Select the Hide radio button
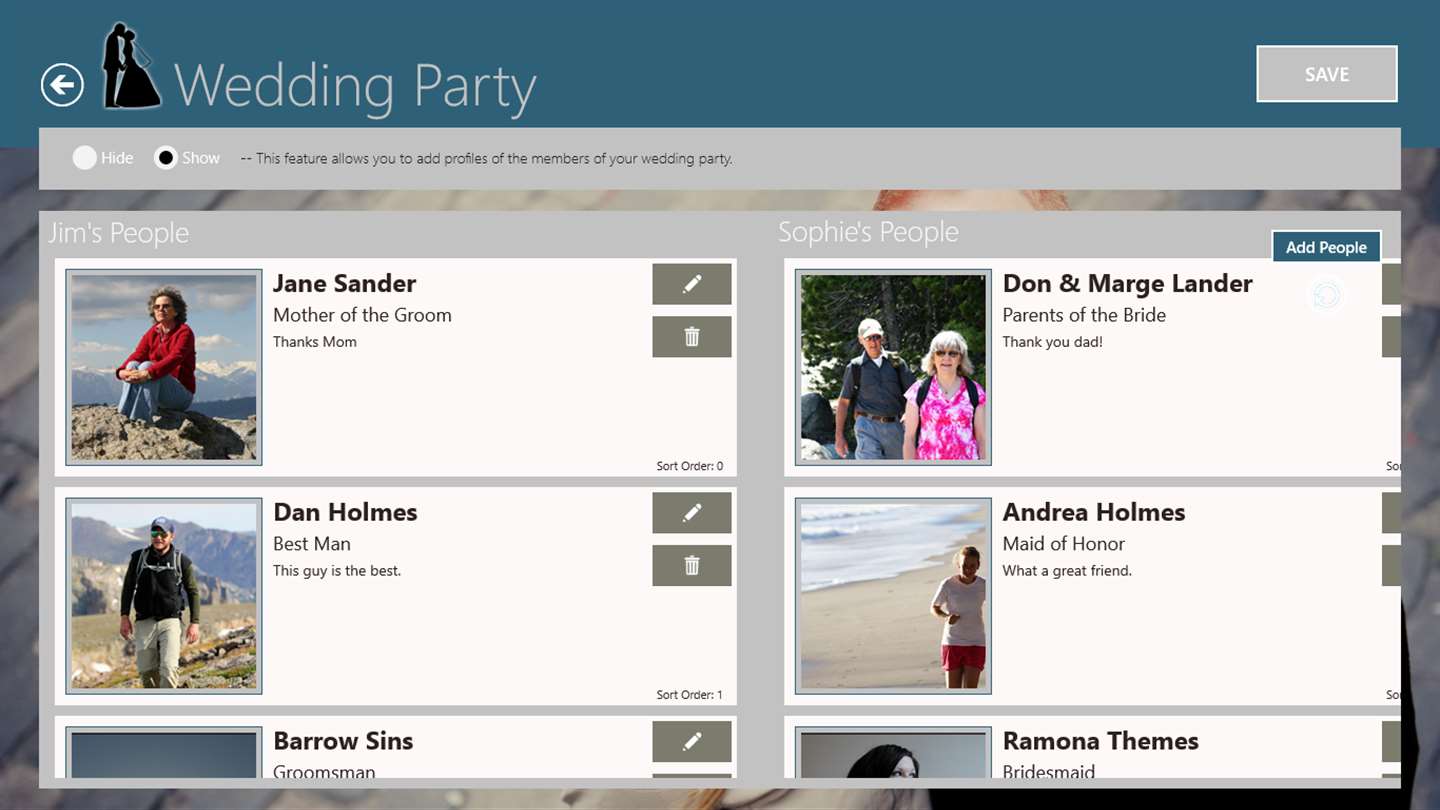Screen dimensions: 1440x810 pos(85,158)
